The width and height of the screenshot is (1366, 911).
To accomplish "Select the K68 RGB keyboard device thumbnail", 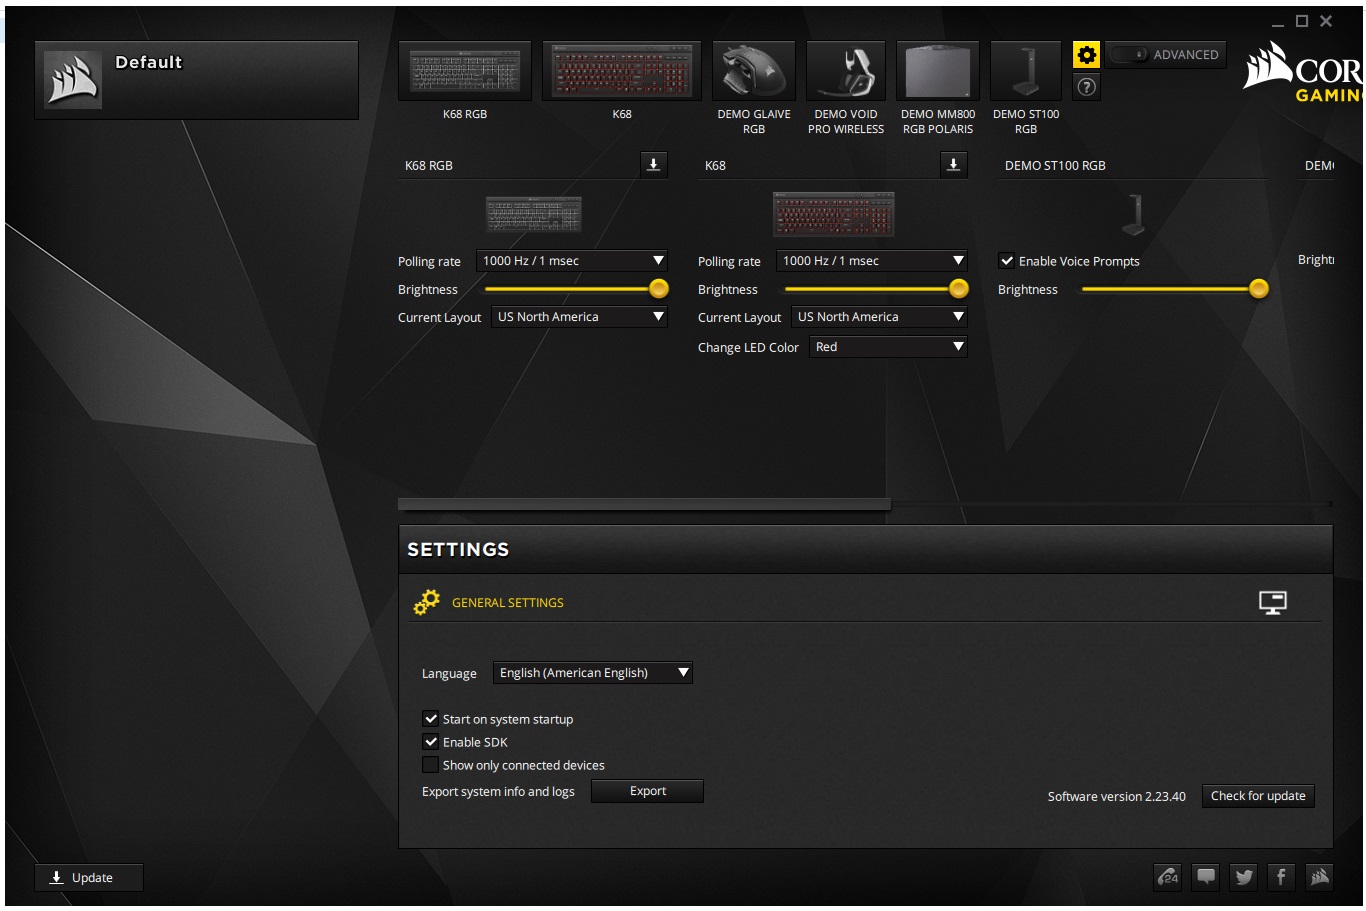I will point(465,71).
